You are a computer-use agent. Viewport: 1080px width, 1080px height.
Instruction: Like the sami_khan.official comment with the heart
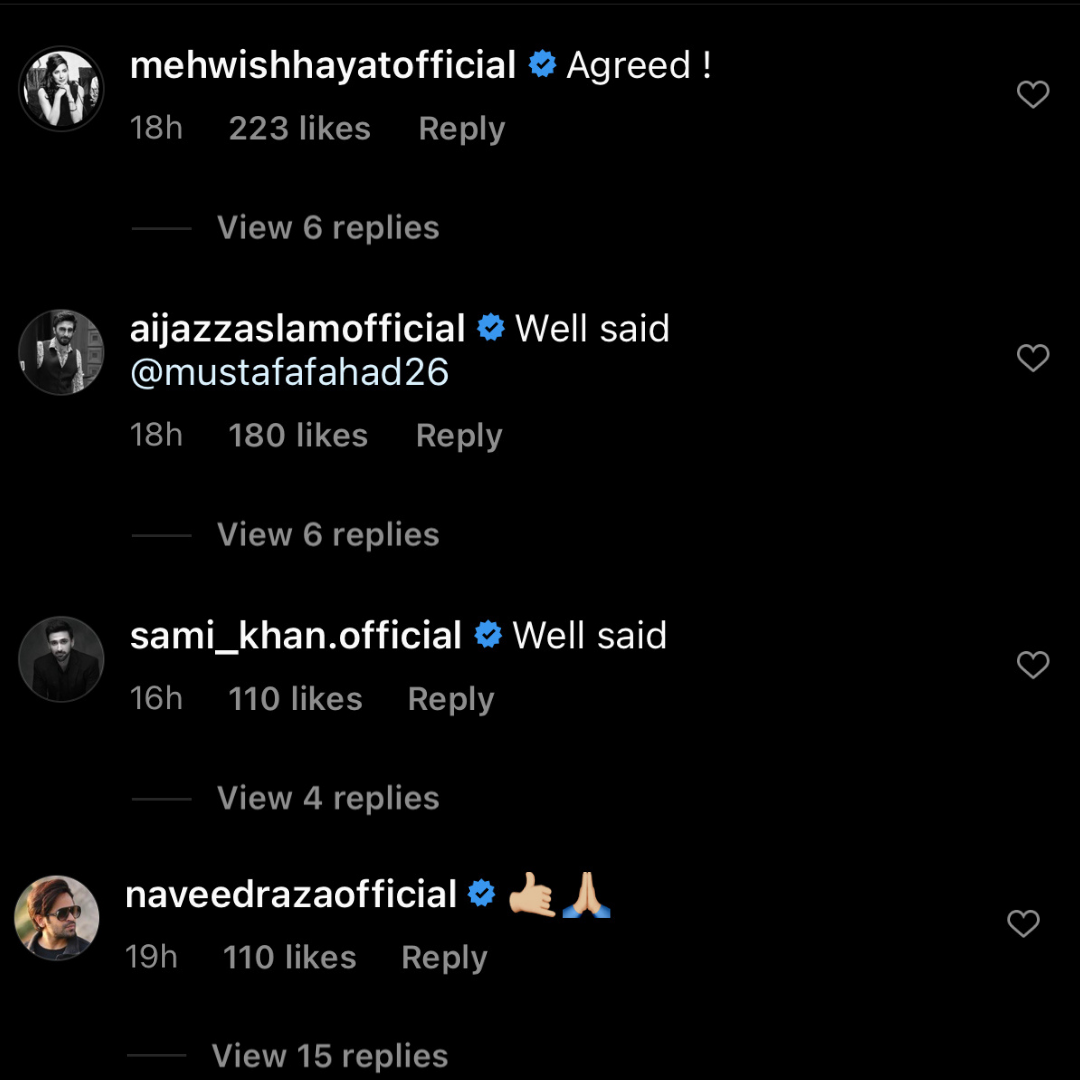(x=1032, y=665)
